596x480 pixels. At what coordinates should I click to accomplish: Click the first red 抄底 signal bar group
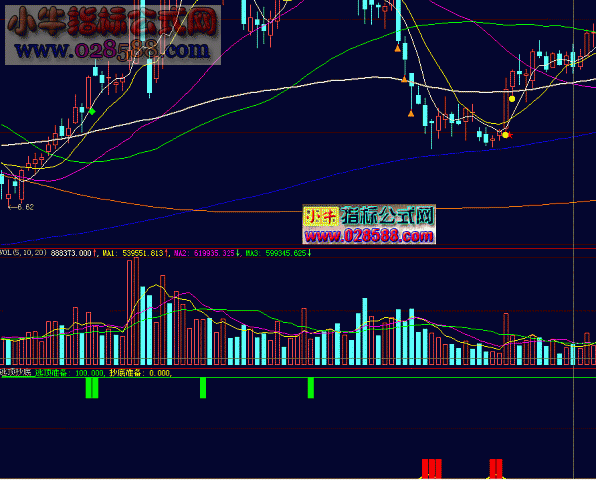click(432, 469)
